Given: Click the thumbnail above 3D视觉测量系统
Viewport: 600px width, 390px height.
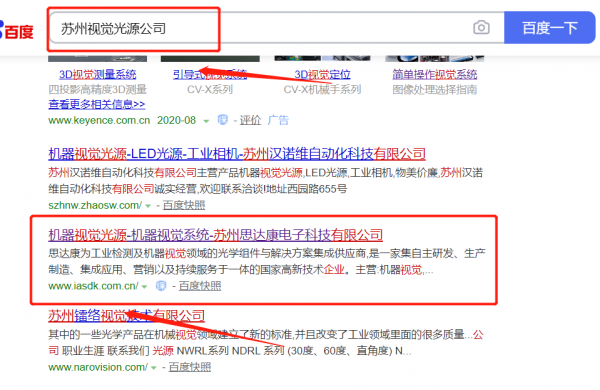Looking at the screenshot, I should (x=98, y=59).
